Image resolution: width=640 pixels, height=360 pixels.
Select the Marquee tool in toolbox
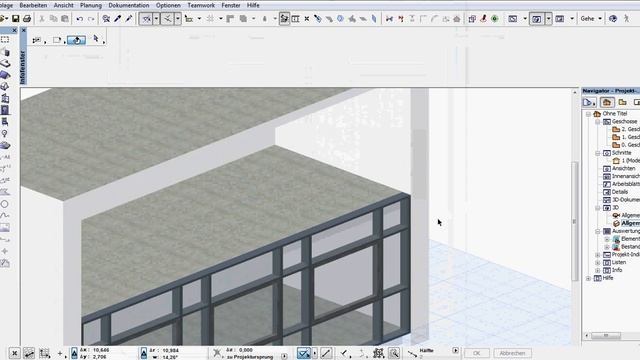click(5, 40)
